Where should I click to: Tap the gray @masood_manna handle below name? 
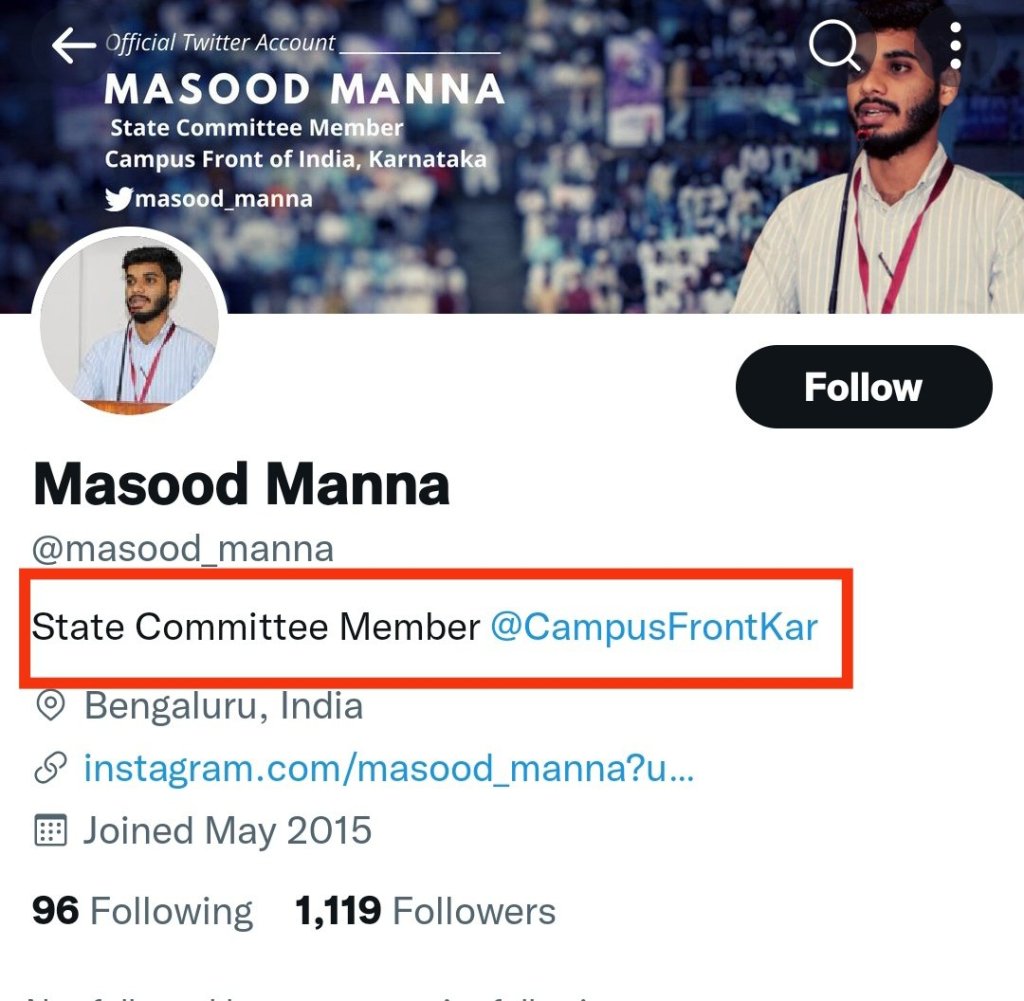tap(183, 549)
